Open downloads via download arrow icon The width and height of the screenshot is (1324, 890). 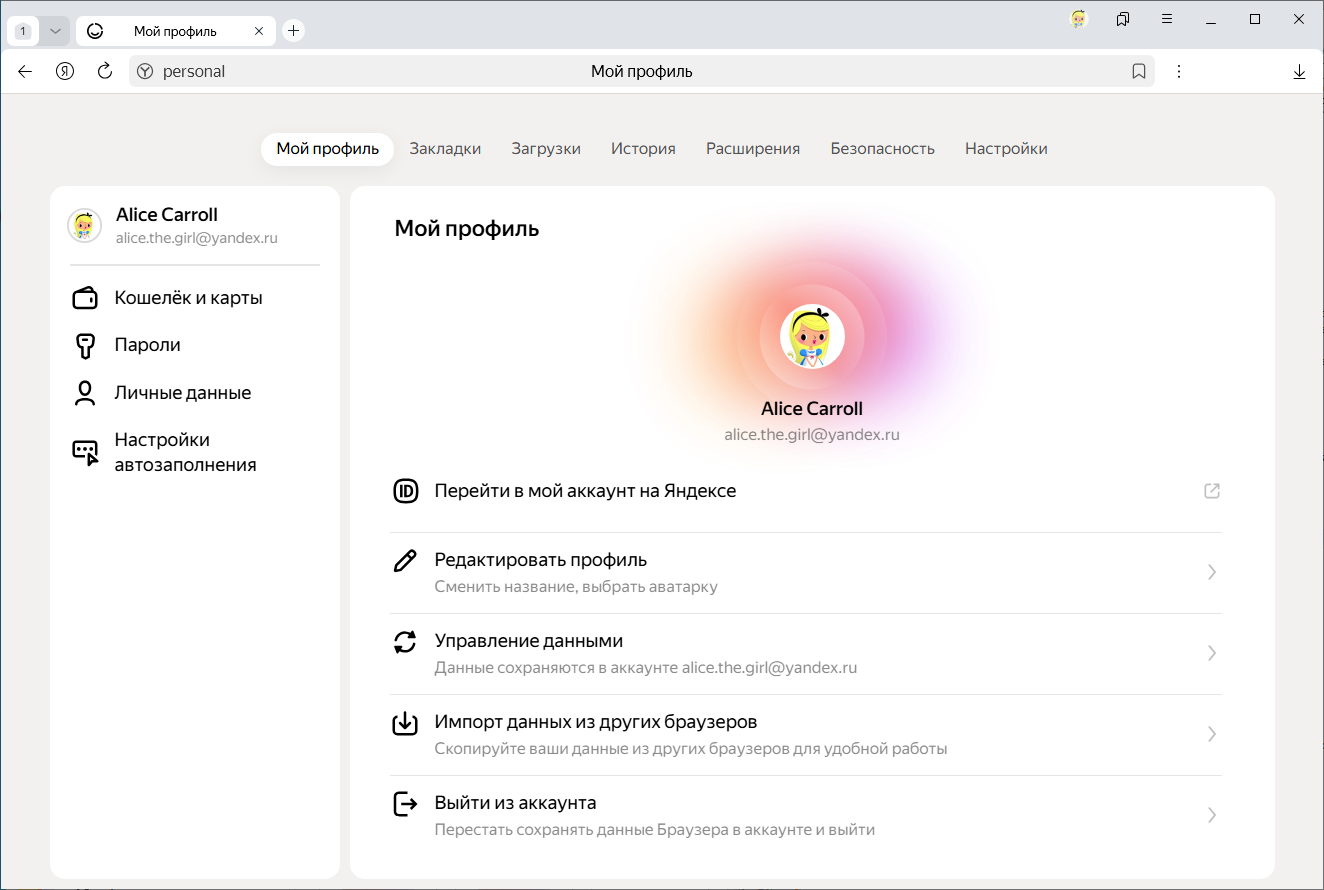[x=1299, y=71]
